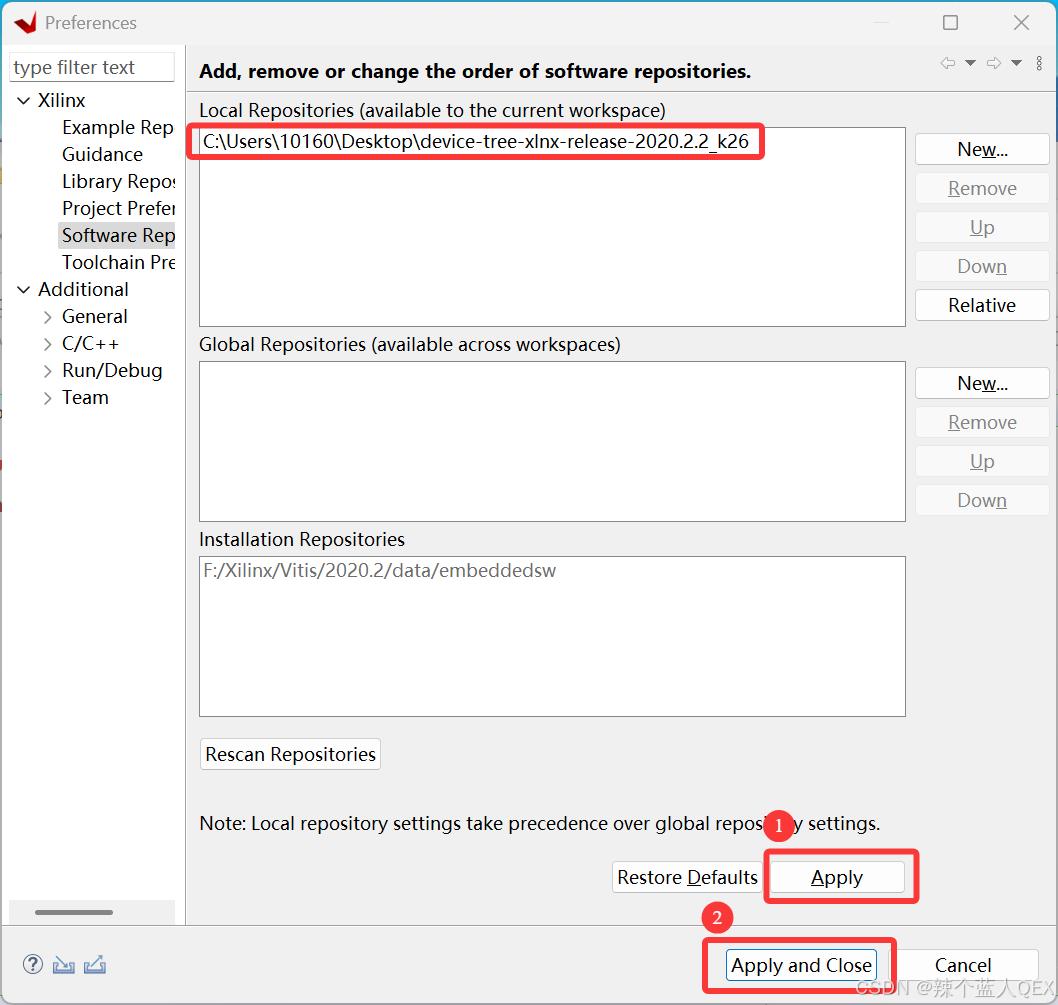Click the forward navigation arrow icon
Image resolution: width=1058 pixels, height=1005 pixels.
coord(994,63)
